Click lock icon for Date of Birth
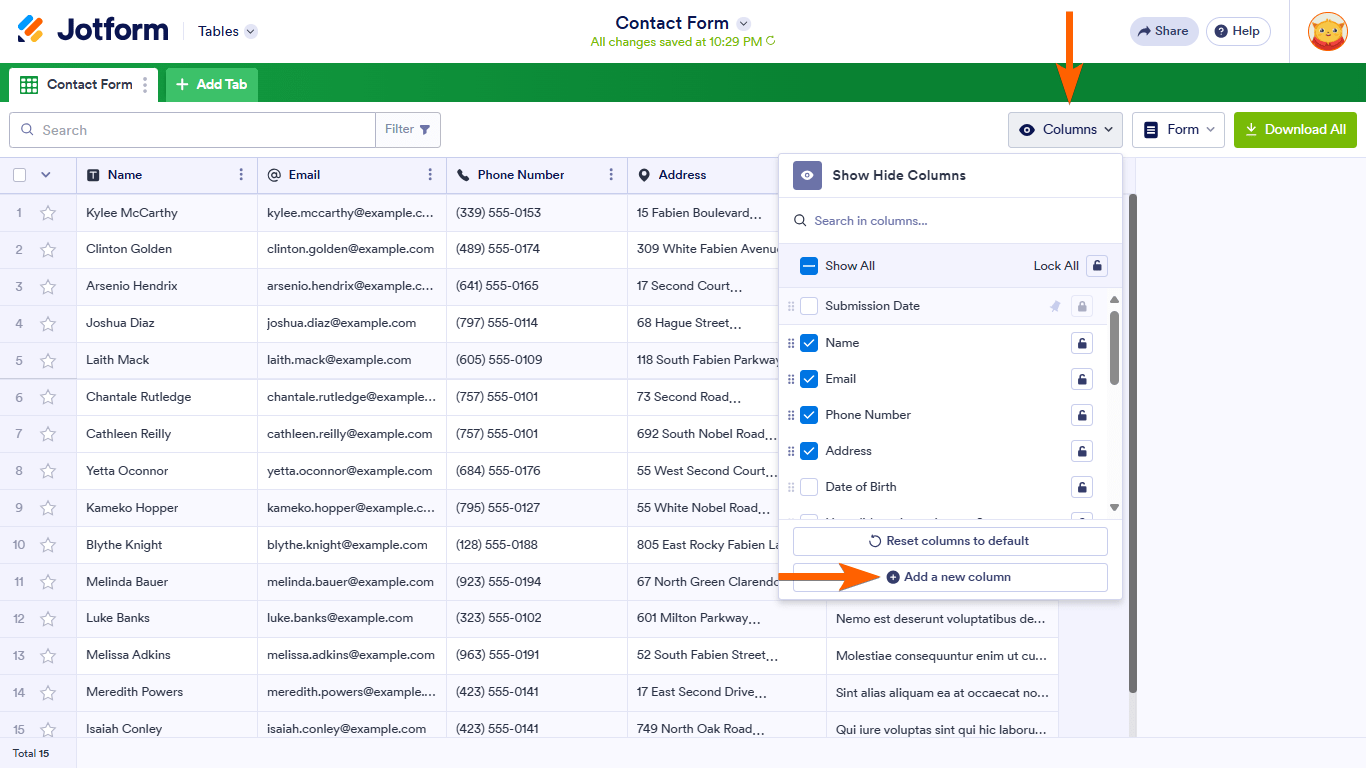Viewport: 1366px width, 768px height. point(1081,487)
